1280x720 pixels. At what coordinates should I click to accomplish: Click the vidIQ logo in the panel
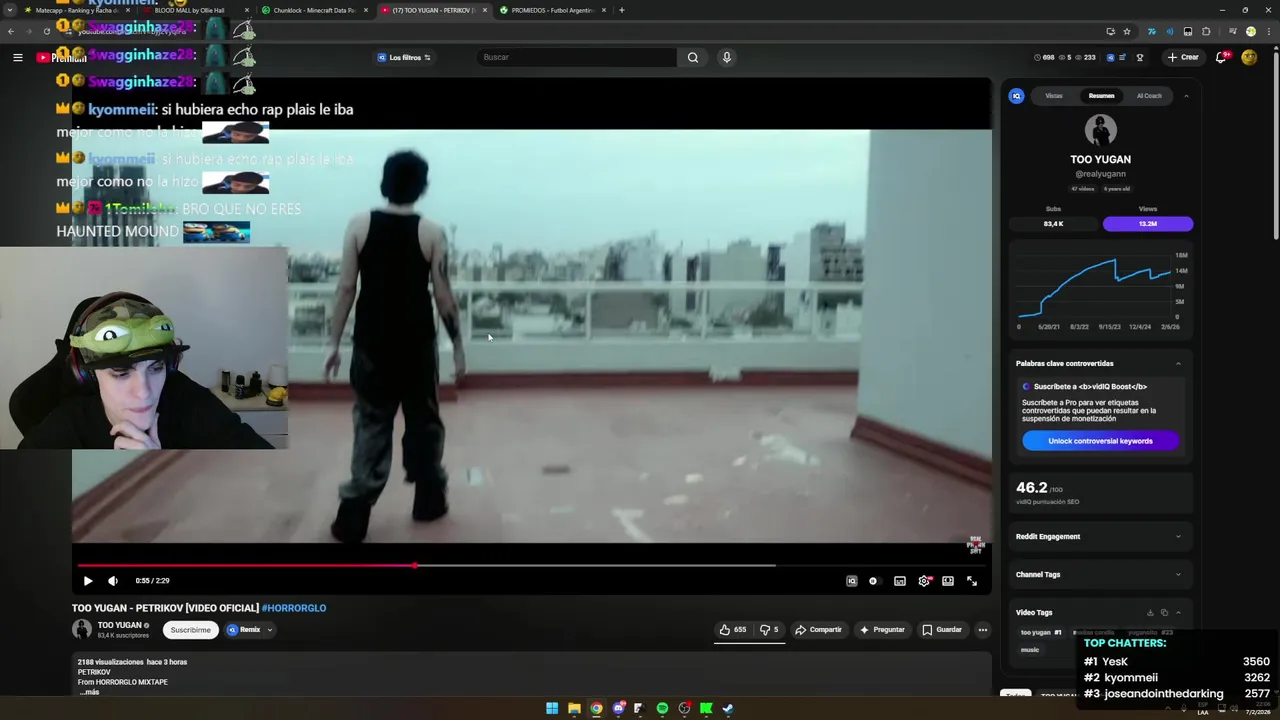(x=1016, y=96)
